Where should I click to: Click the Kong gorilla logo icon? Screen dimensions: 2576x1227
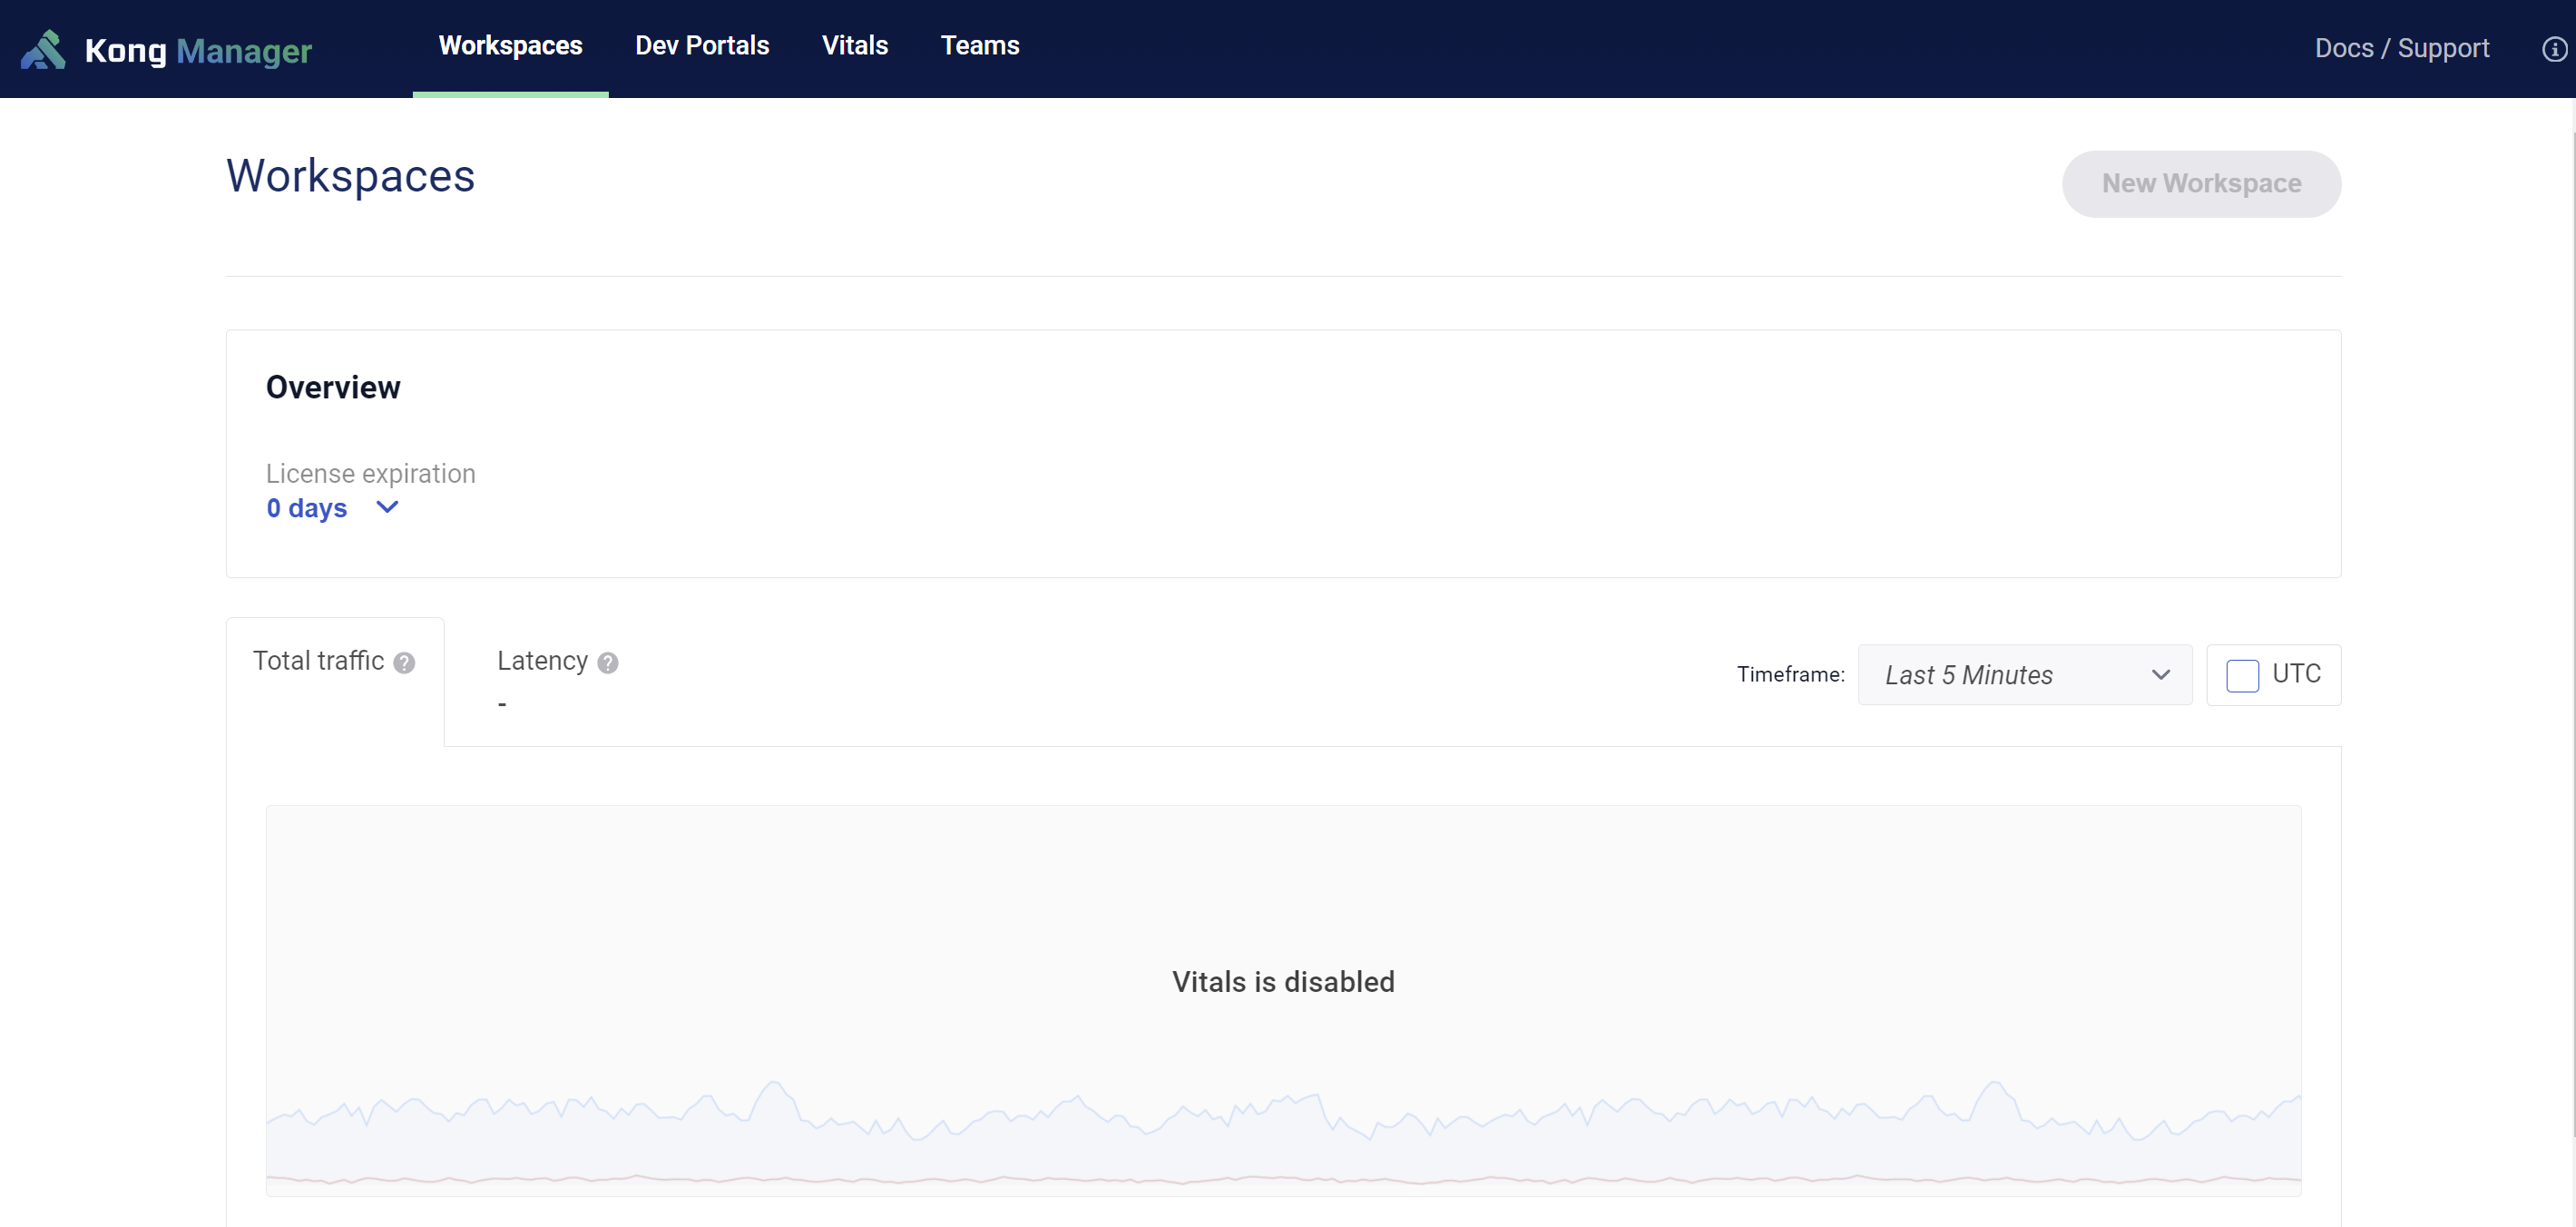click(43, 49)
